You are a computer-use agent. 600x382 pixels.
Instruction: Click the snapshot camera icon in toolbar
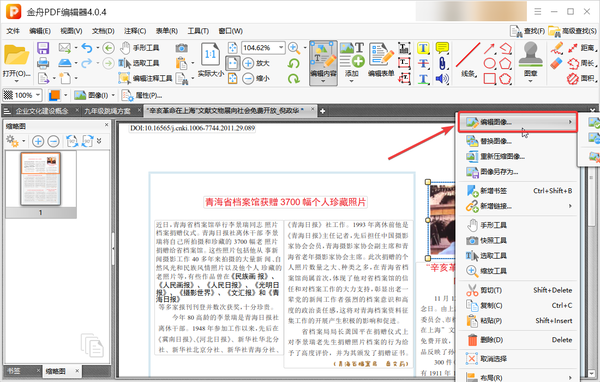[x=181, y=48]
